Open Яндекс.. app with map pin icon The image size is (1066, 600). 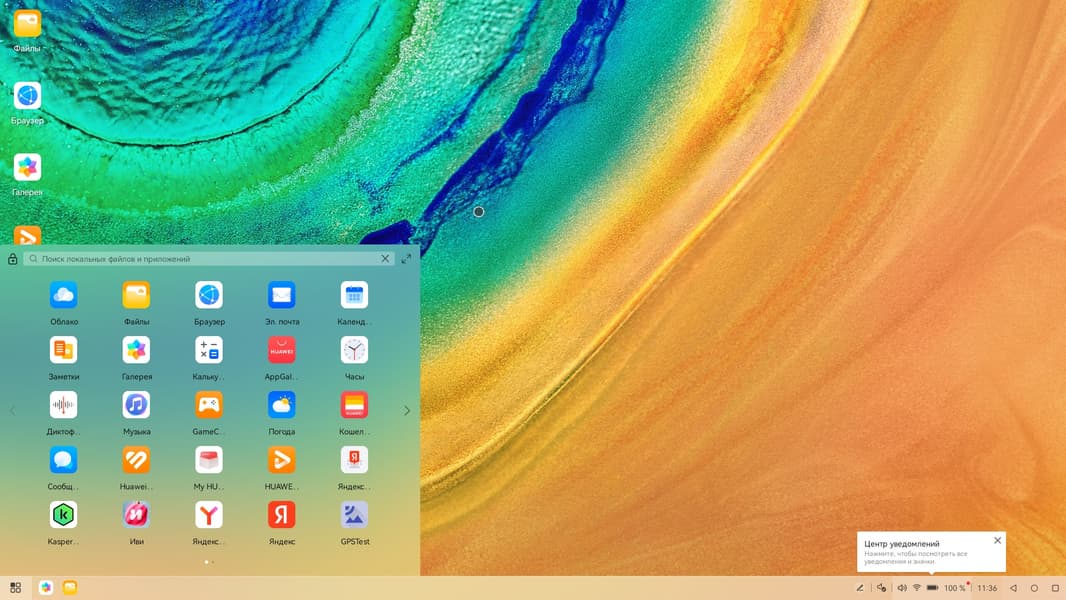click(x=354, y=461)
